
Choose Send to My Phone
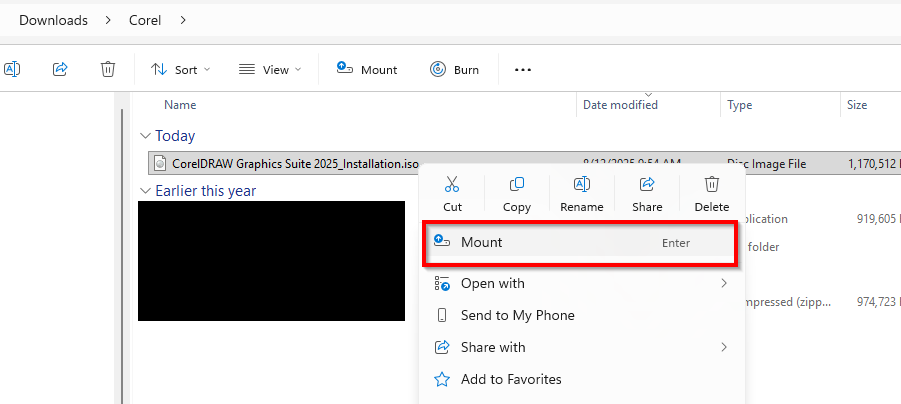tap(517, 315)
